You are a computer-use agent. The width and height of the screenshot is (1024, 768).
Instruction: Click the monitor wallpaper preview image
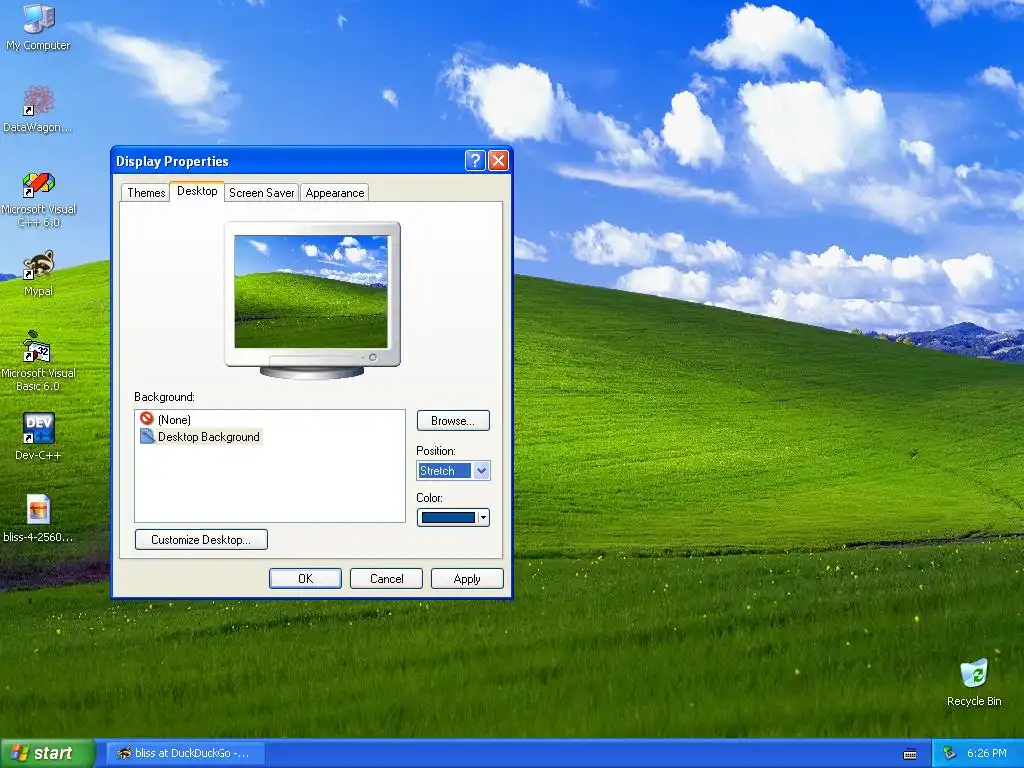pos(311,291)
